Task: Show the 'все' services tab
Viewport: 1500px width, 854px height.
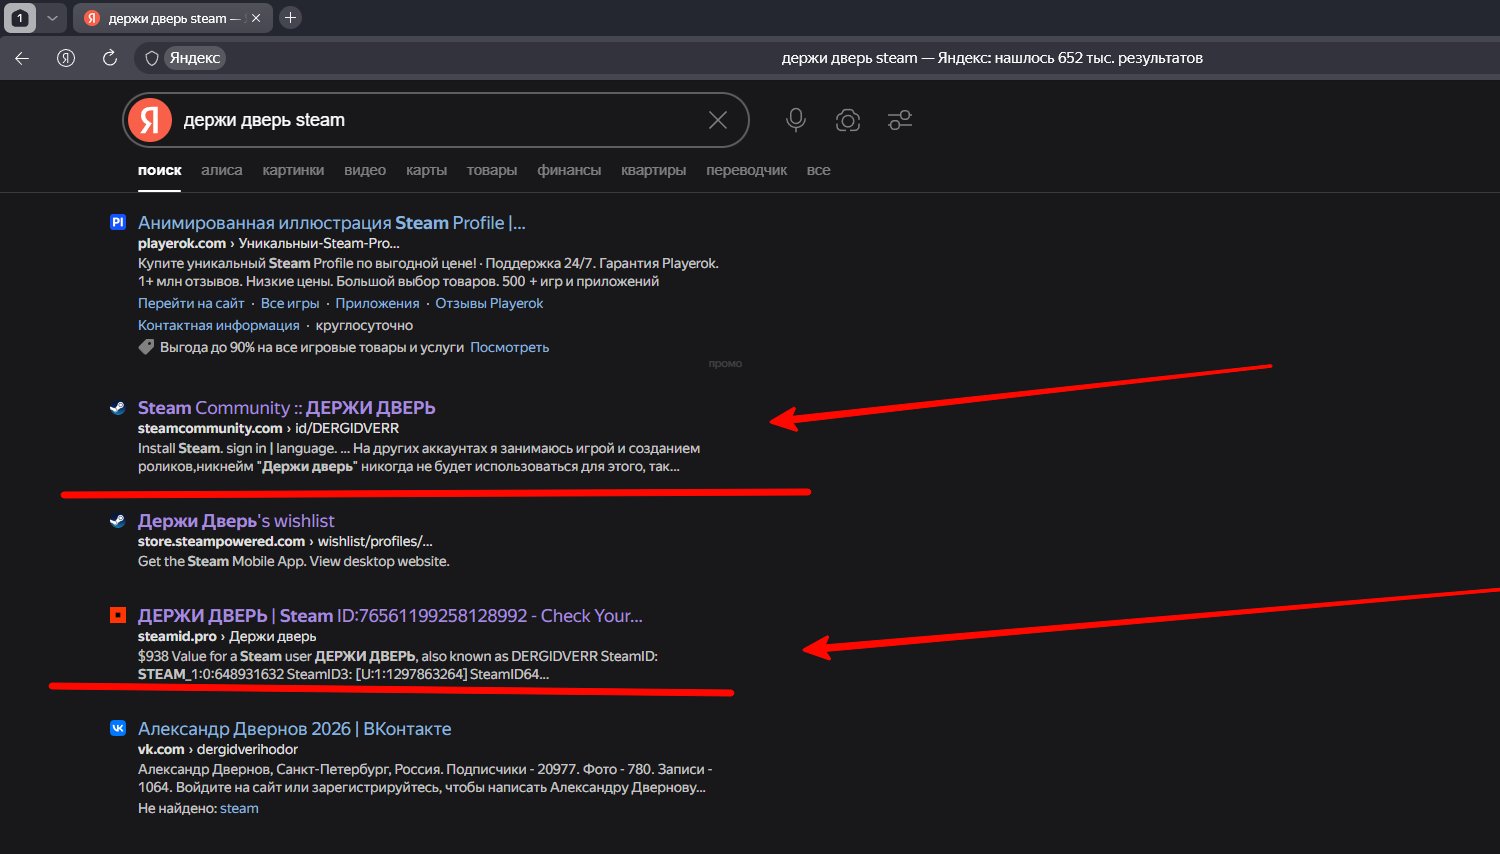Action: [818, 170]
